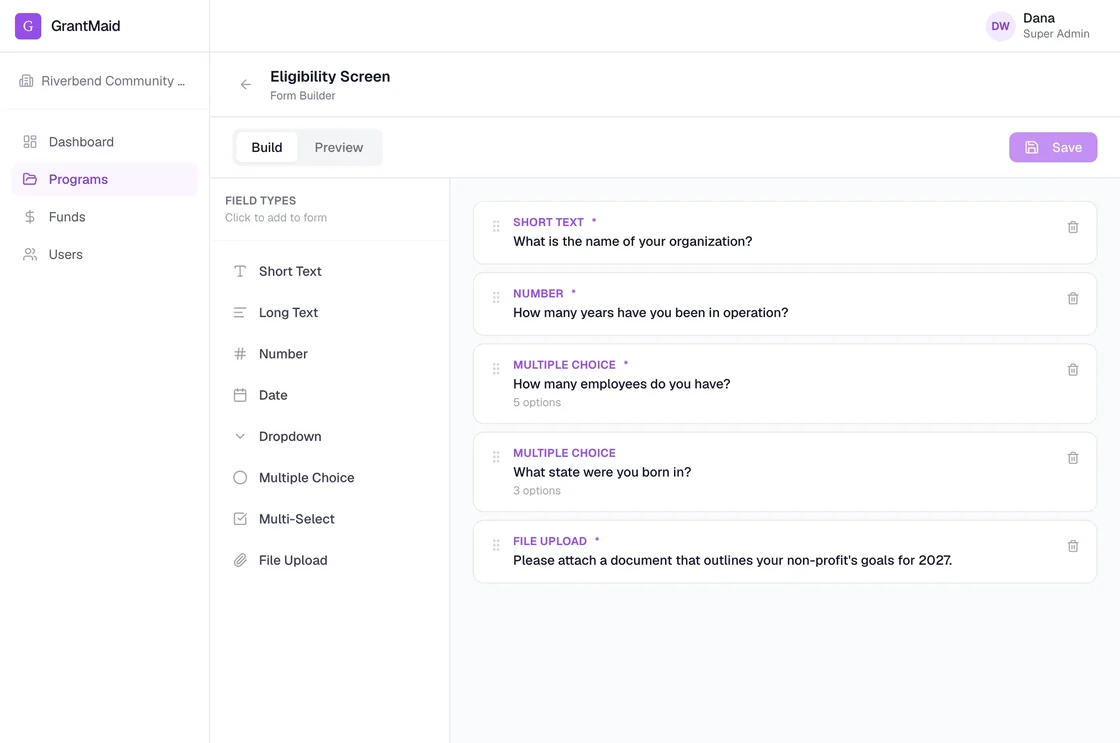Viewport: 1120px width, 743px height.
Task: Click the Save button
Action: (x=1053, y=147)
